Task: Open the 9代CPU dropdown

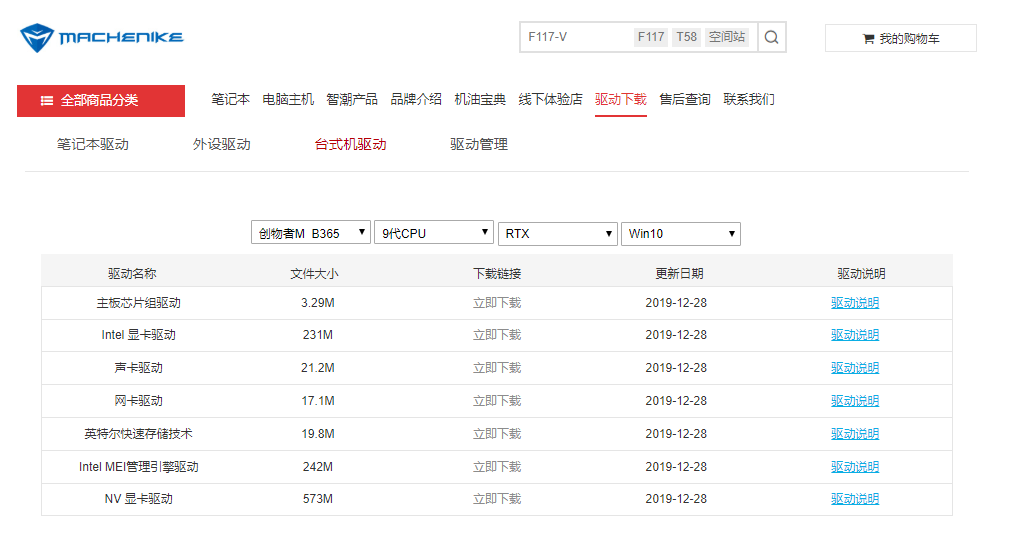Action: (x=434, y=233)
